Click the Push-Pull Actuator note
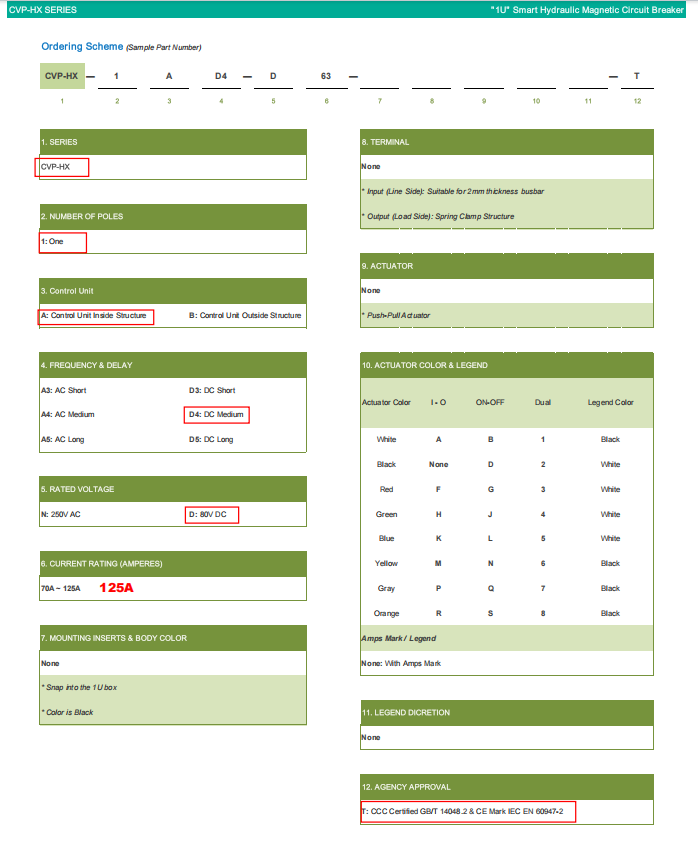The width and height of the screenshot is (698, 849). tap(397, 315)
